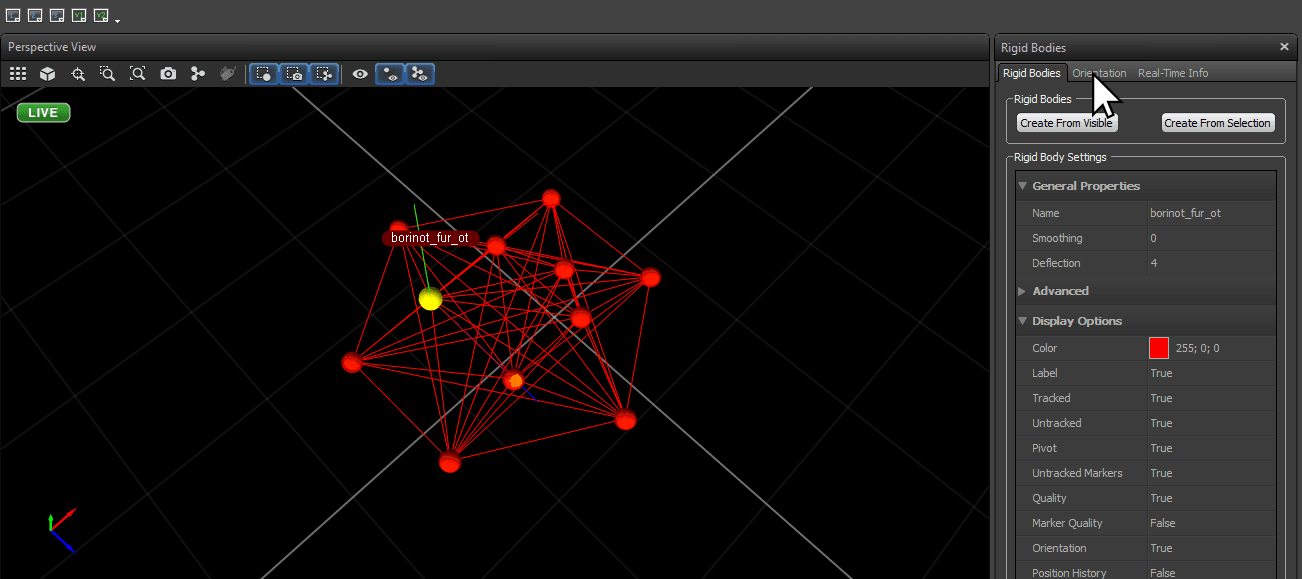This screenshot has width=1302, height=579.
Task: Switch to the Rigid Bodies tab
Action: 1031,73
